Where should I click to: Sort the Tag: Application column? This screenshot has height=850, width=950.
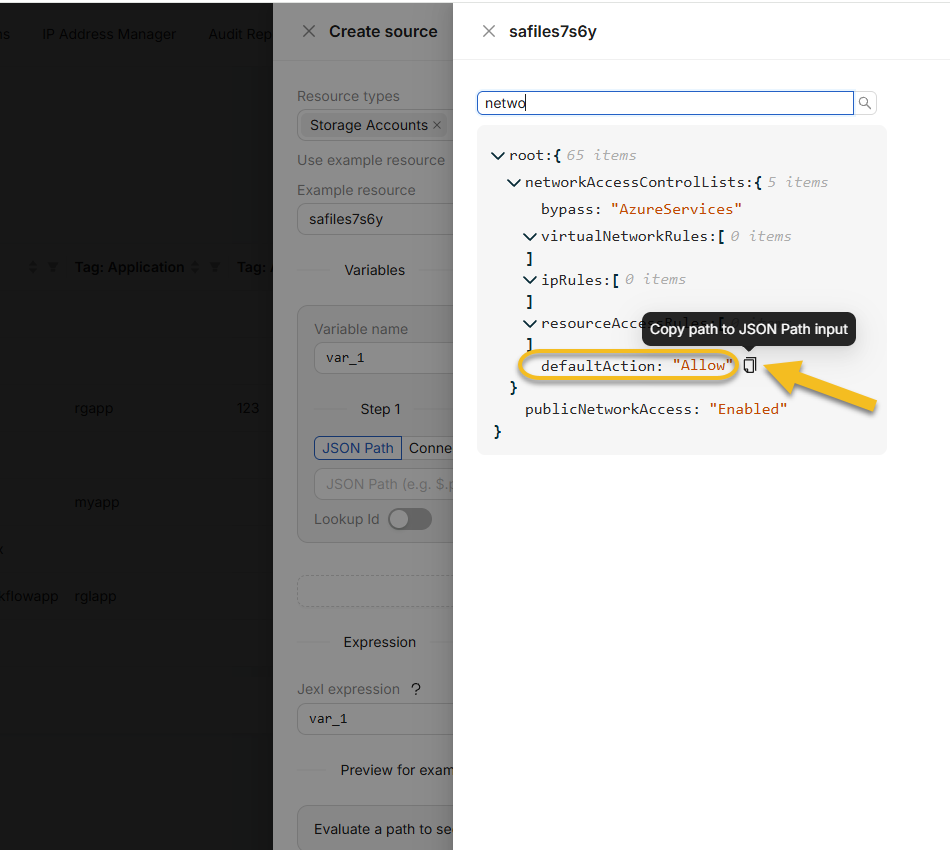pyautogui.click(x=195, y=267)
